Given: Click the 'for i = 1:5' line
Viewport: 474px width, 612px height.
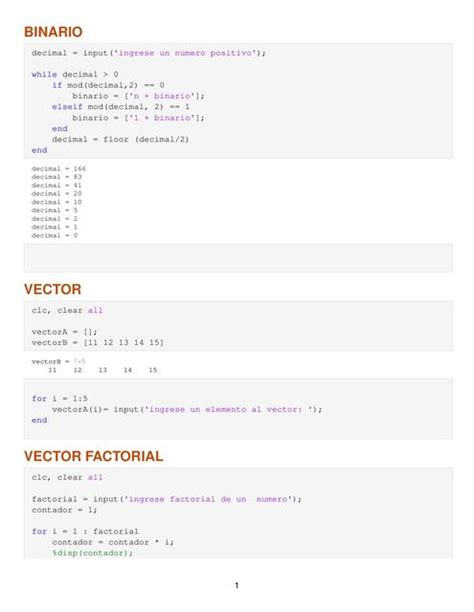Looking at the screenshot, I should (59, 399).
